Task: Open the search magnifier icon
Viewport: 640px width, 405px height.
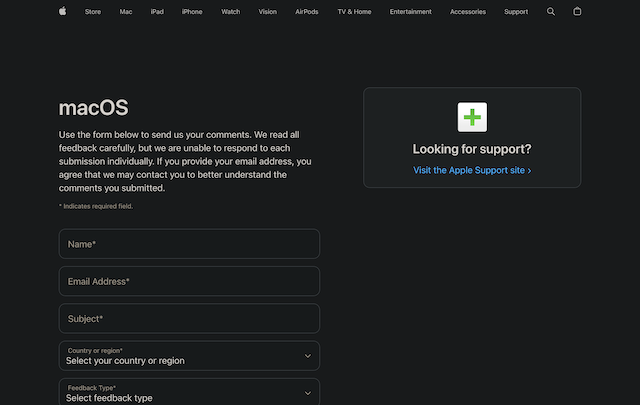Action: 551,11
